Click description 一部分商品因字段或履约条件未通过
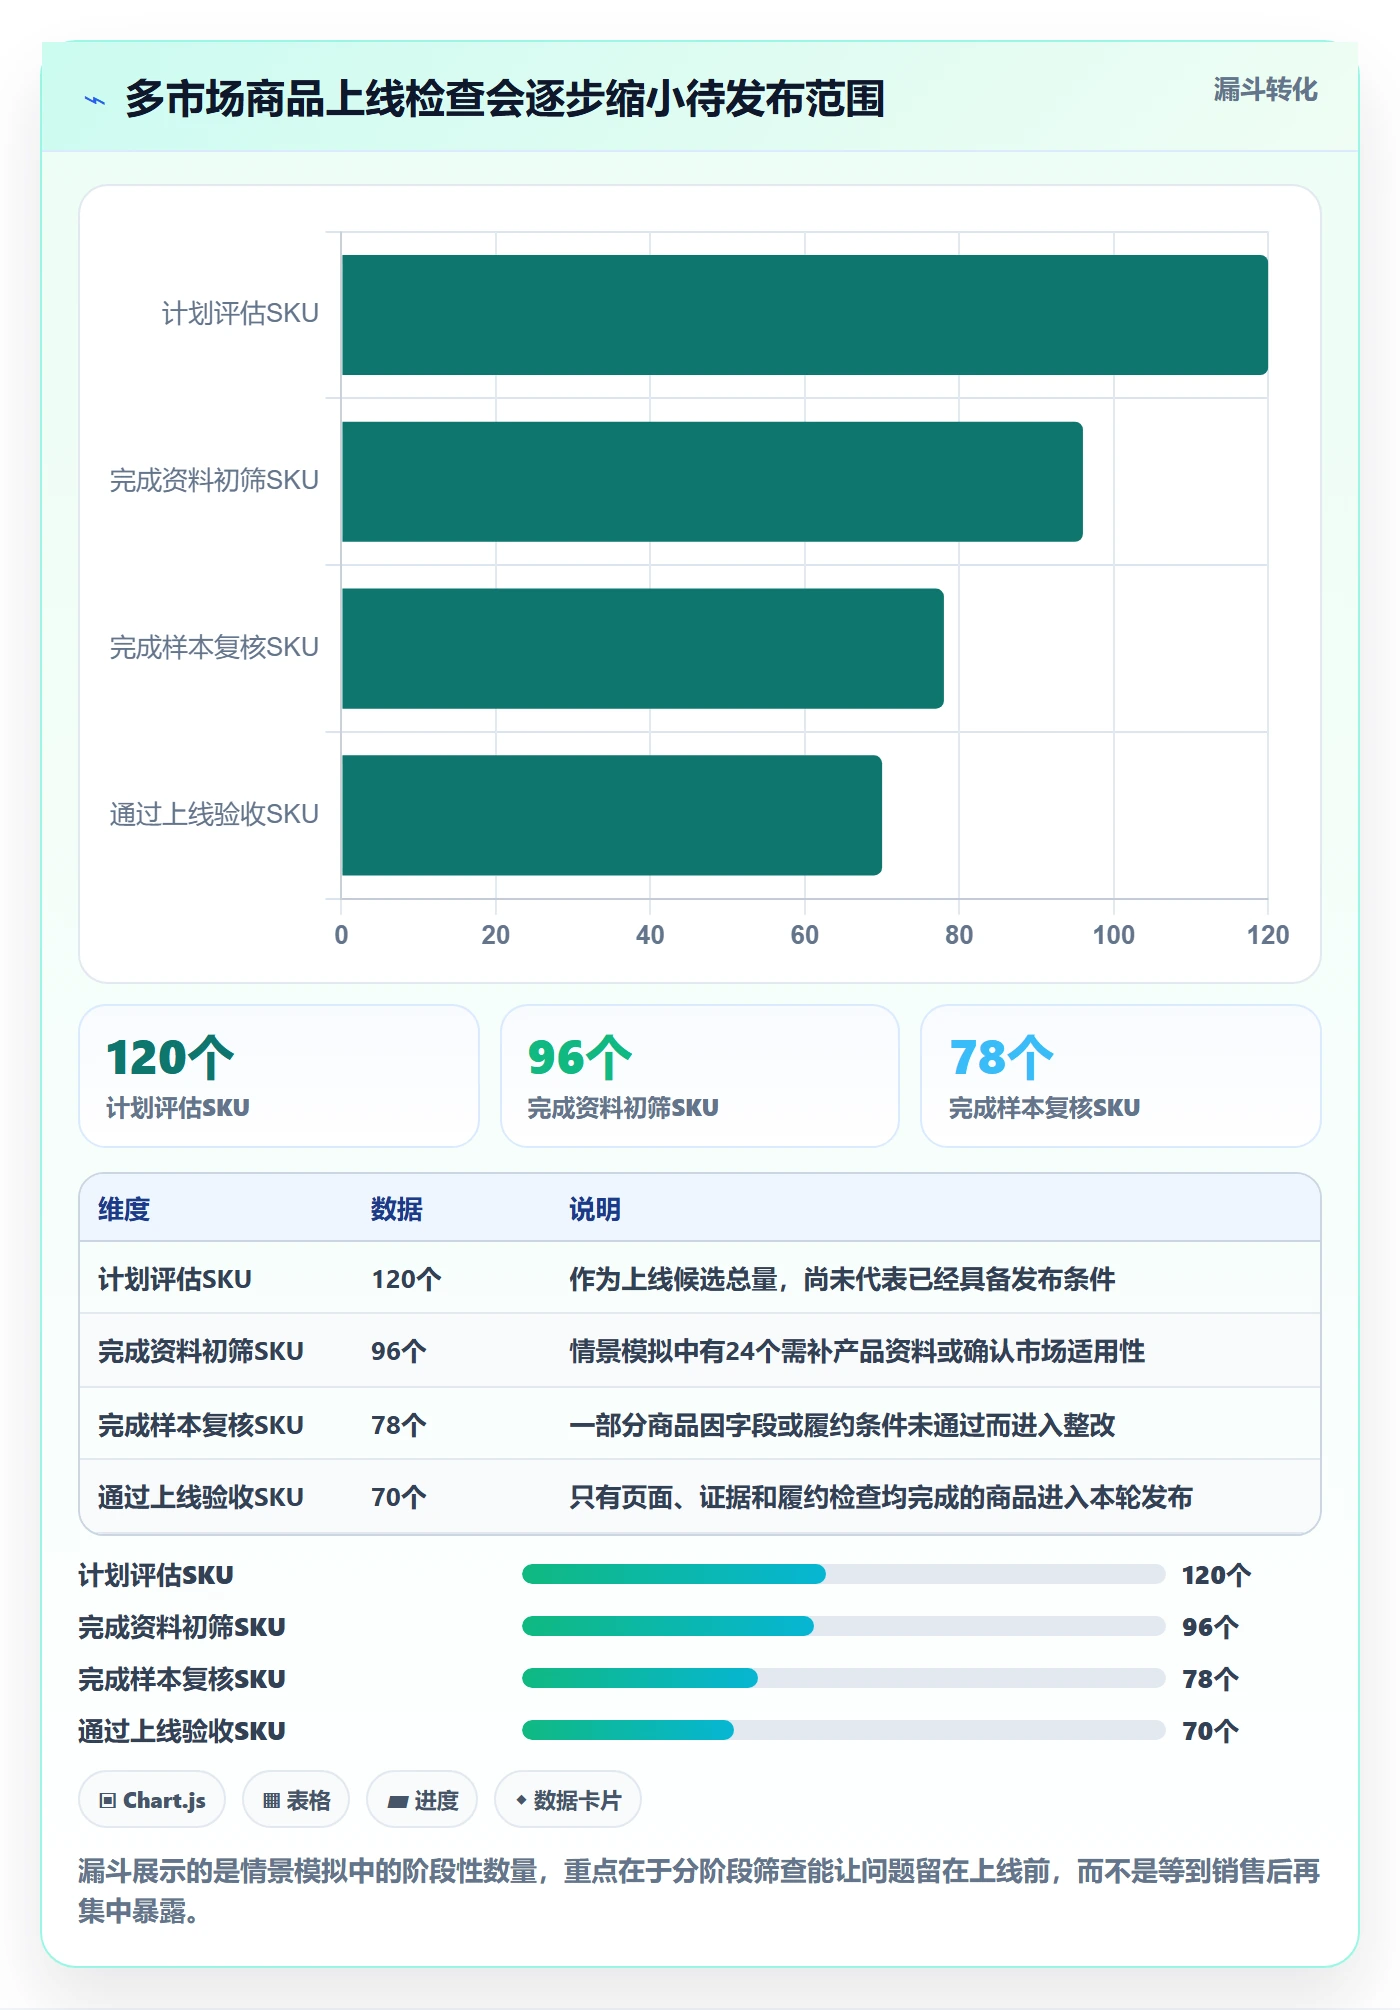 [x=842, y=1425]
